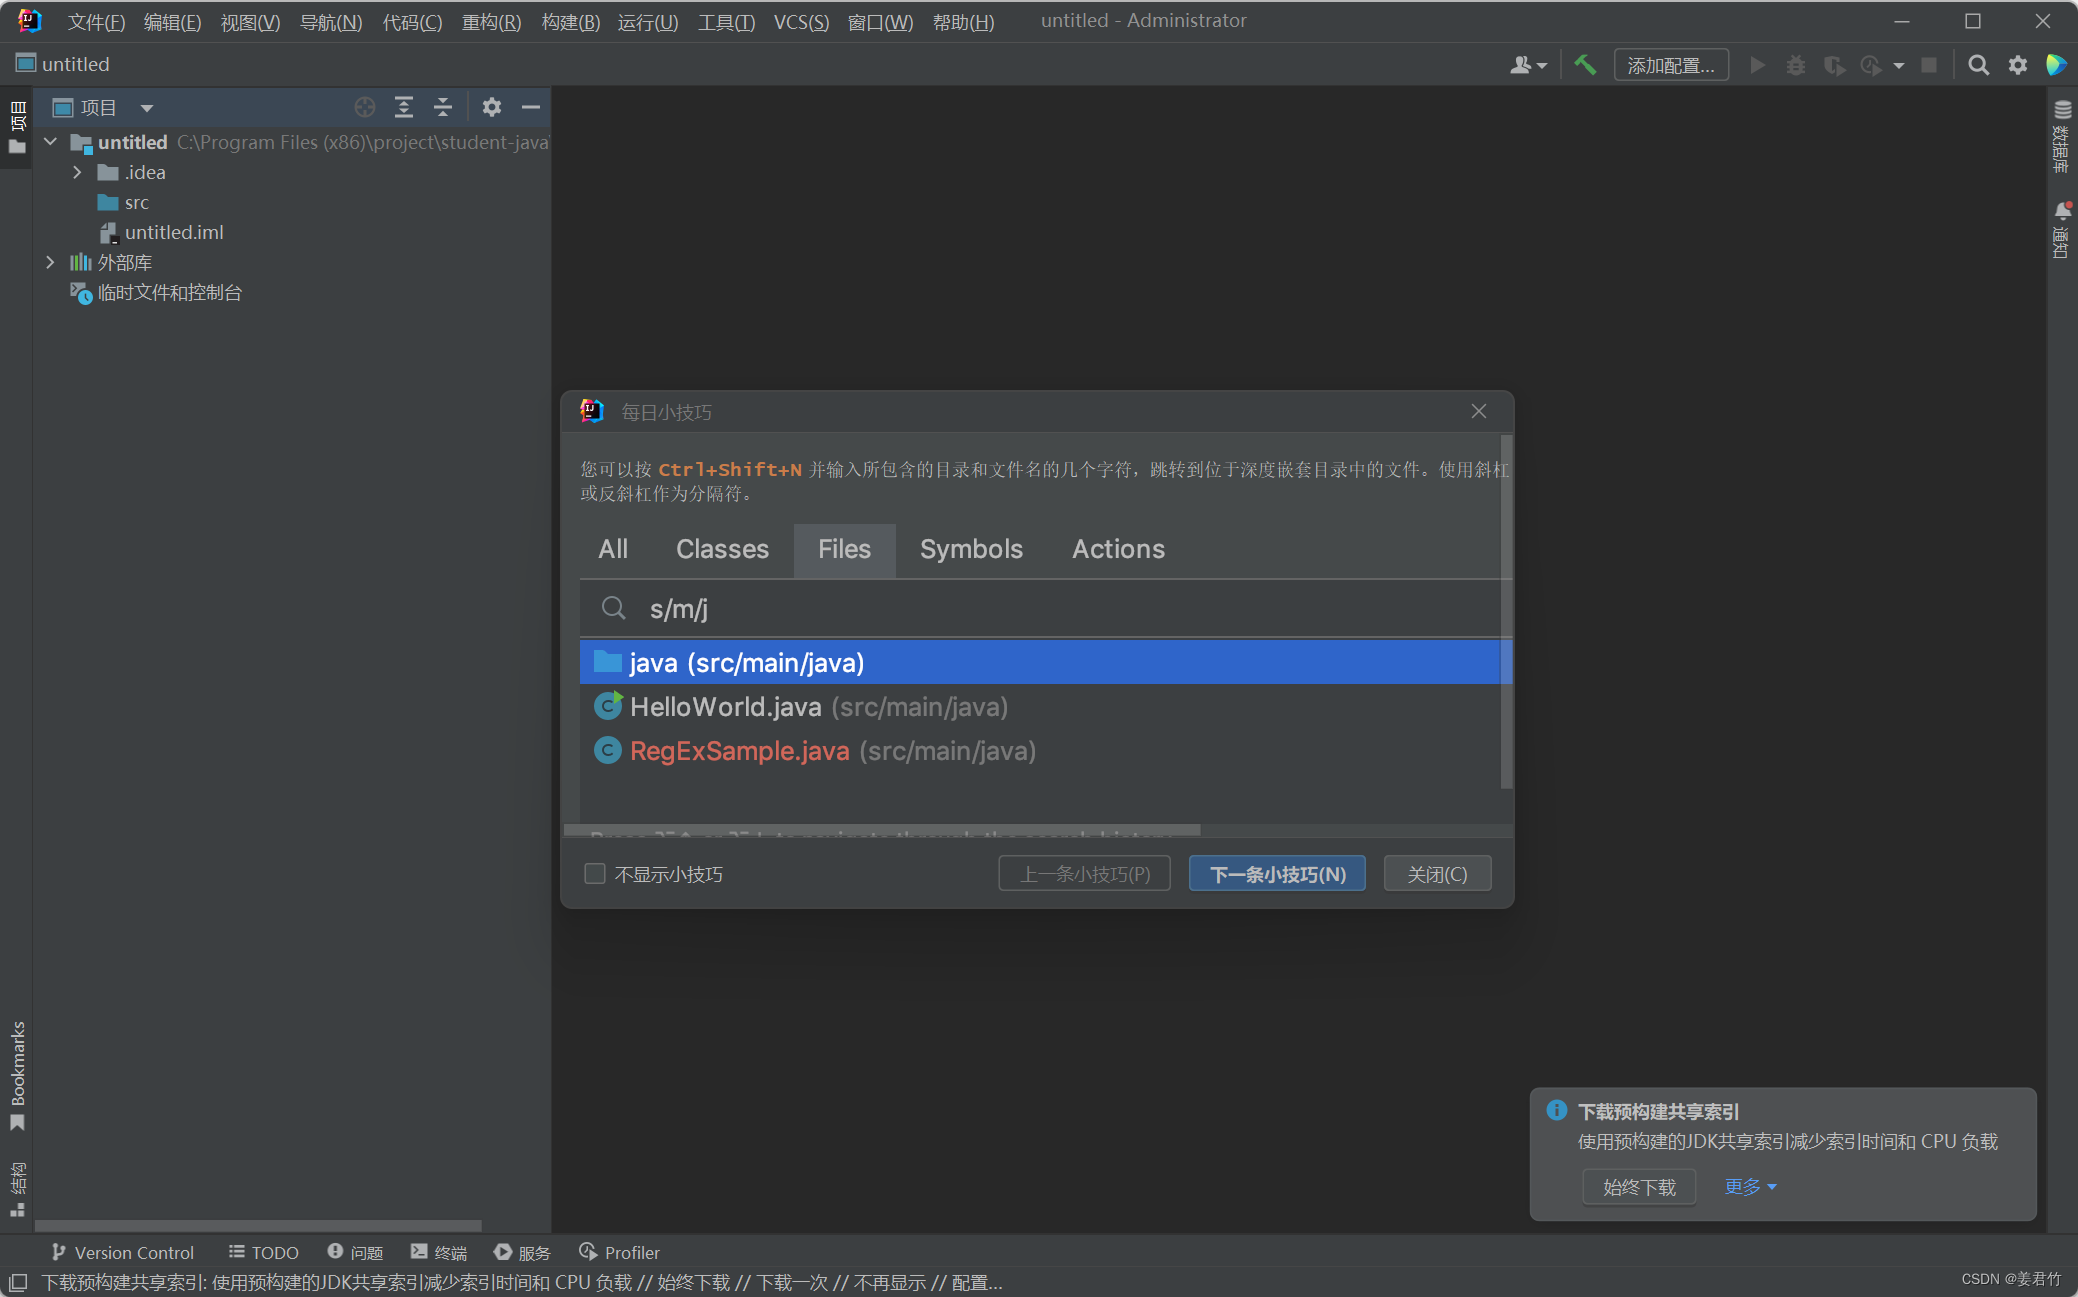Open the VCS(S) menu

[801, 21]
